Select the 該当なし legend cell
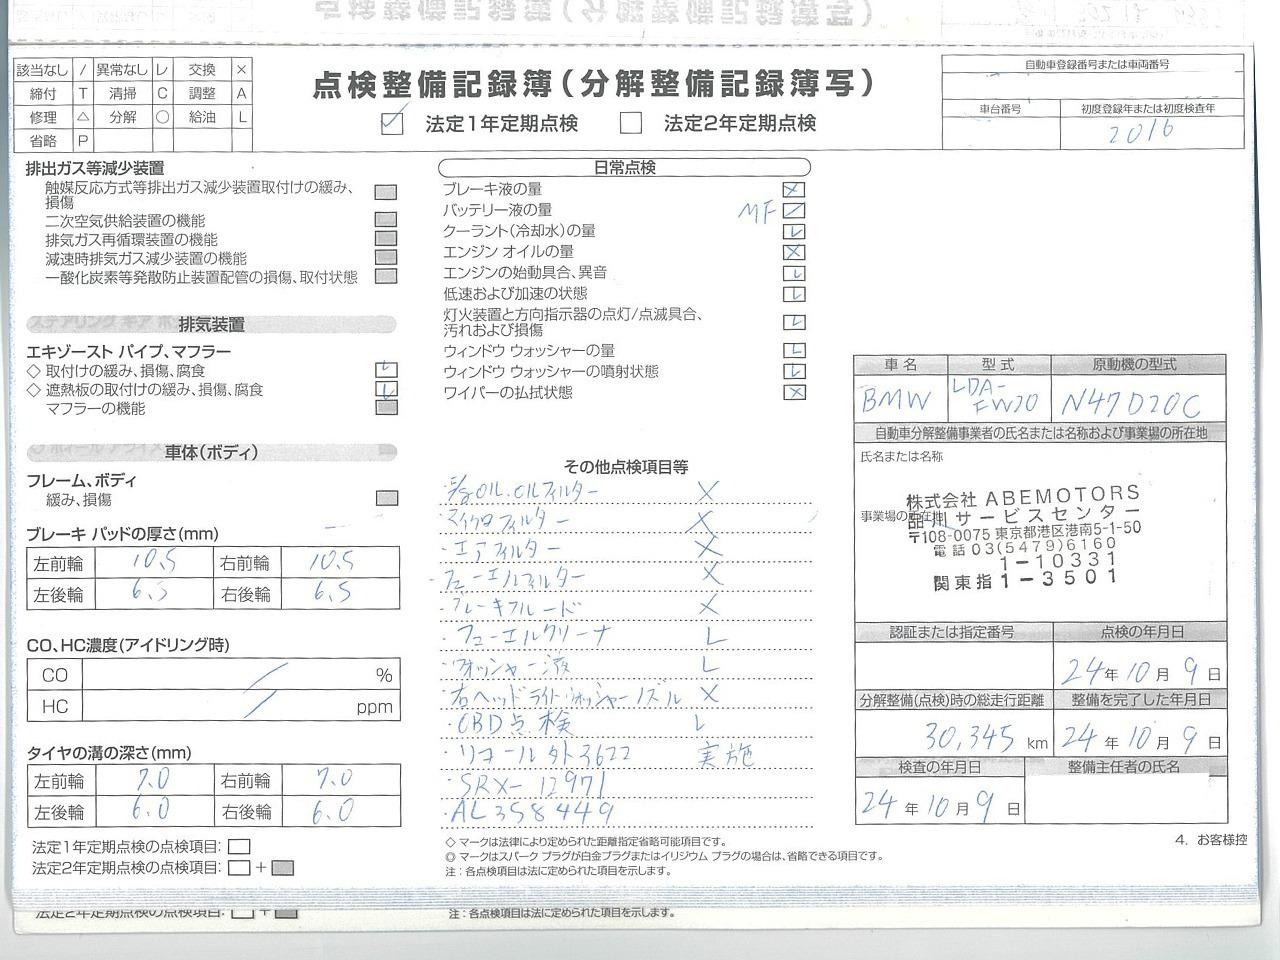 point(43,69)
